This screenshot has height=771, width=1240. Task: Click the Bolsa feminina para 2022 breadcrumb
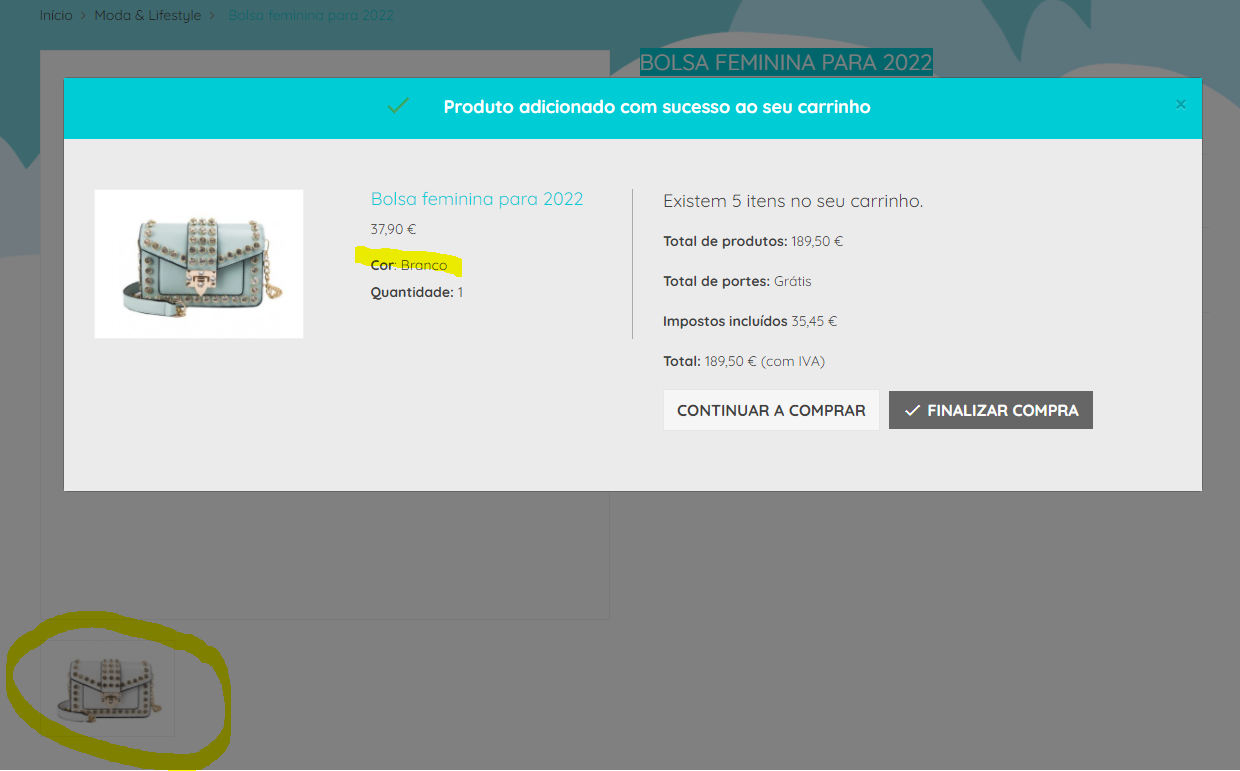click(x=311, y=16)
